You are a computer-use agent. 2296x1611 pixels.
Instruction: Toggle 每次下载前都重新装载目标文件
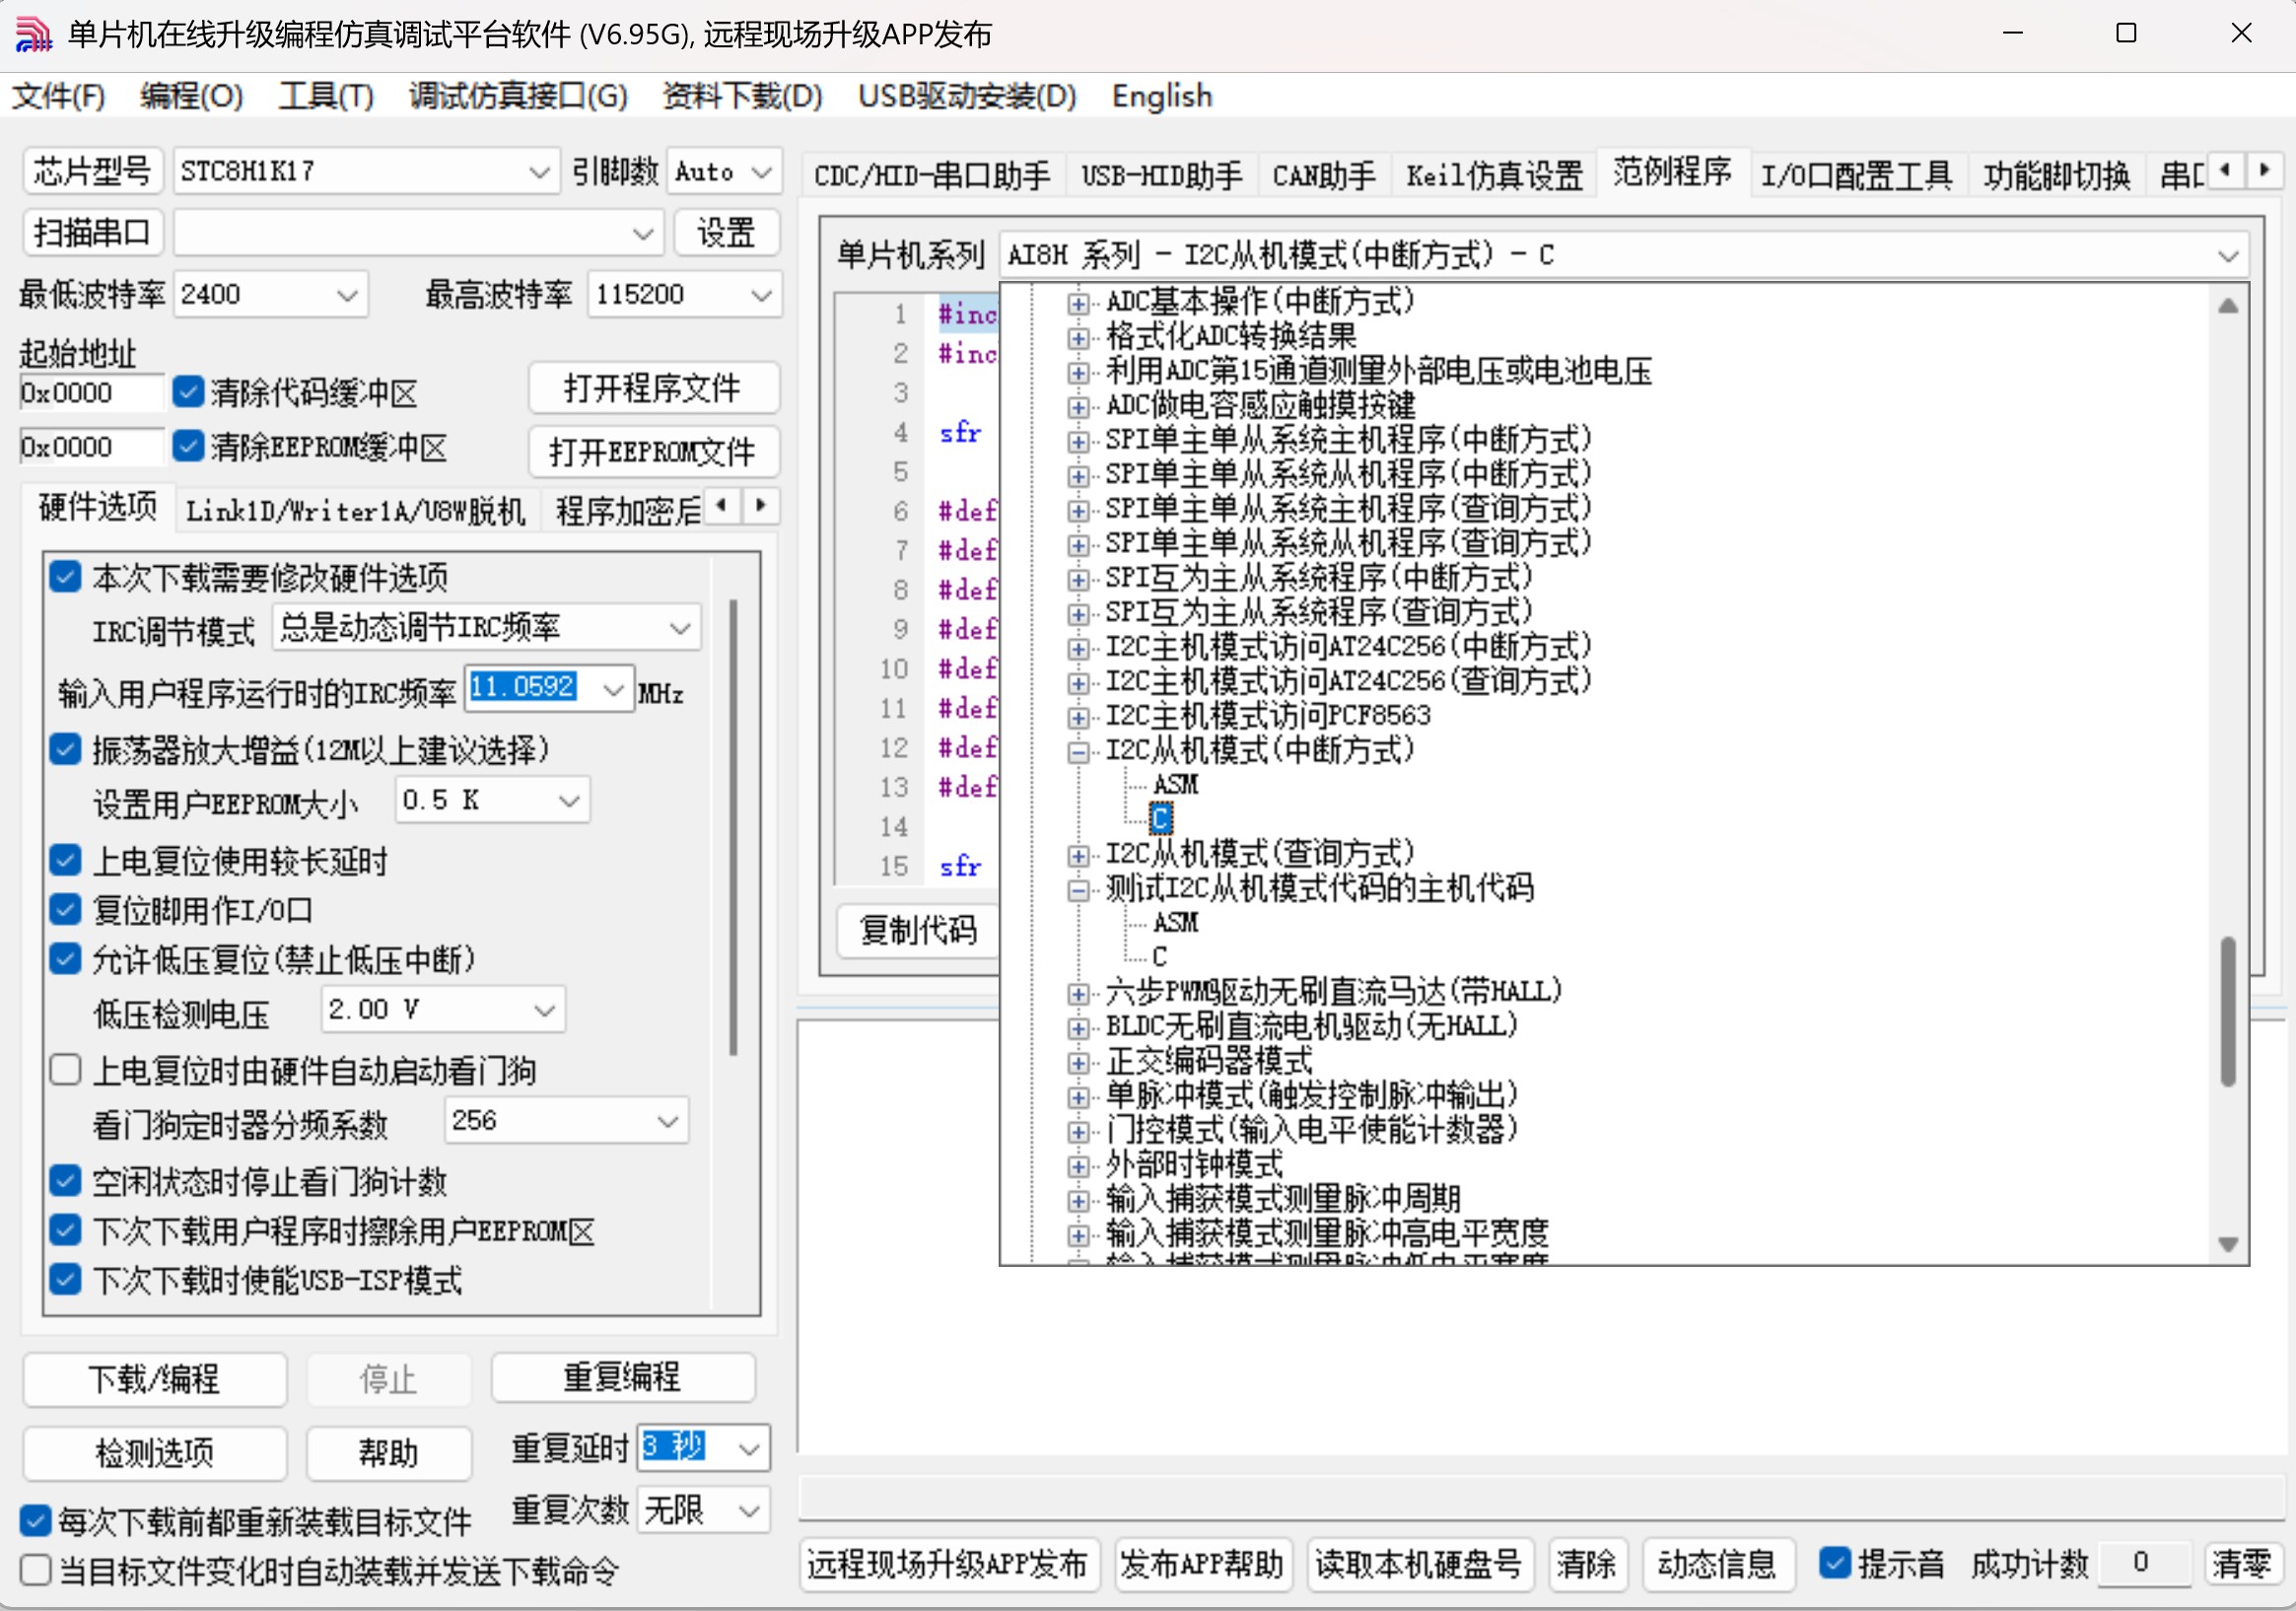pos(36,1521)
